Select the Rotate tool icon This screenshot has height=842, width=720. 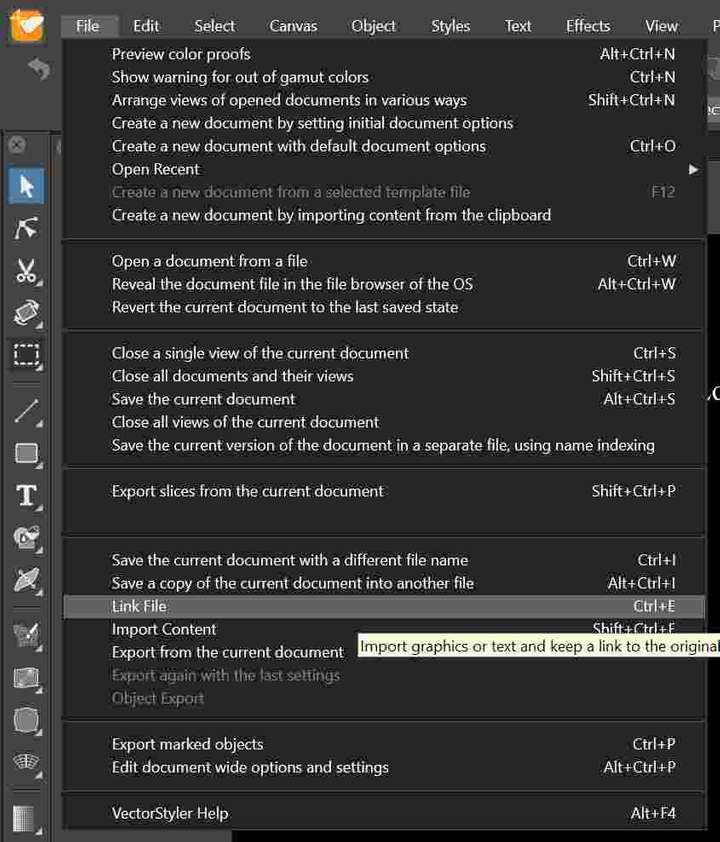pyautogui.click(x=26, y=313)
